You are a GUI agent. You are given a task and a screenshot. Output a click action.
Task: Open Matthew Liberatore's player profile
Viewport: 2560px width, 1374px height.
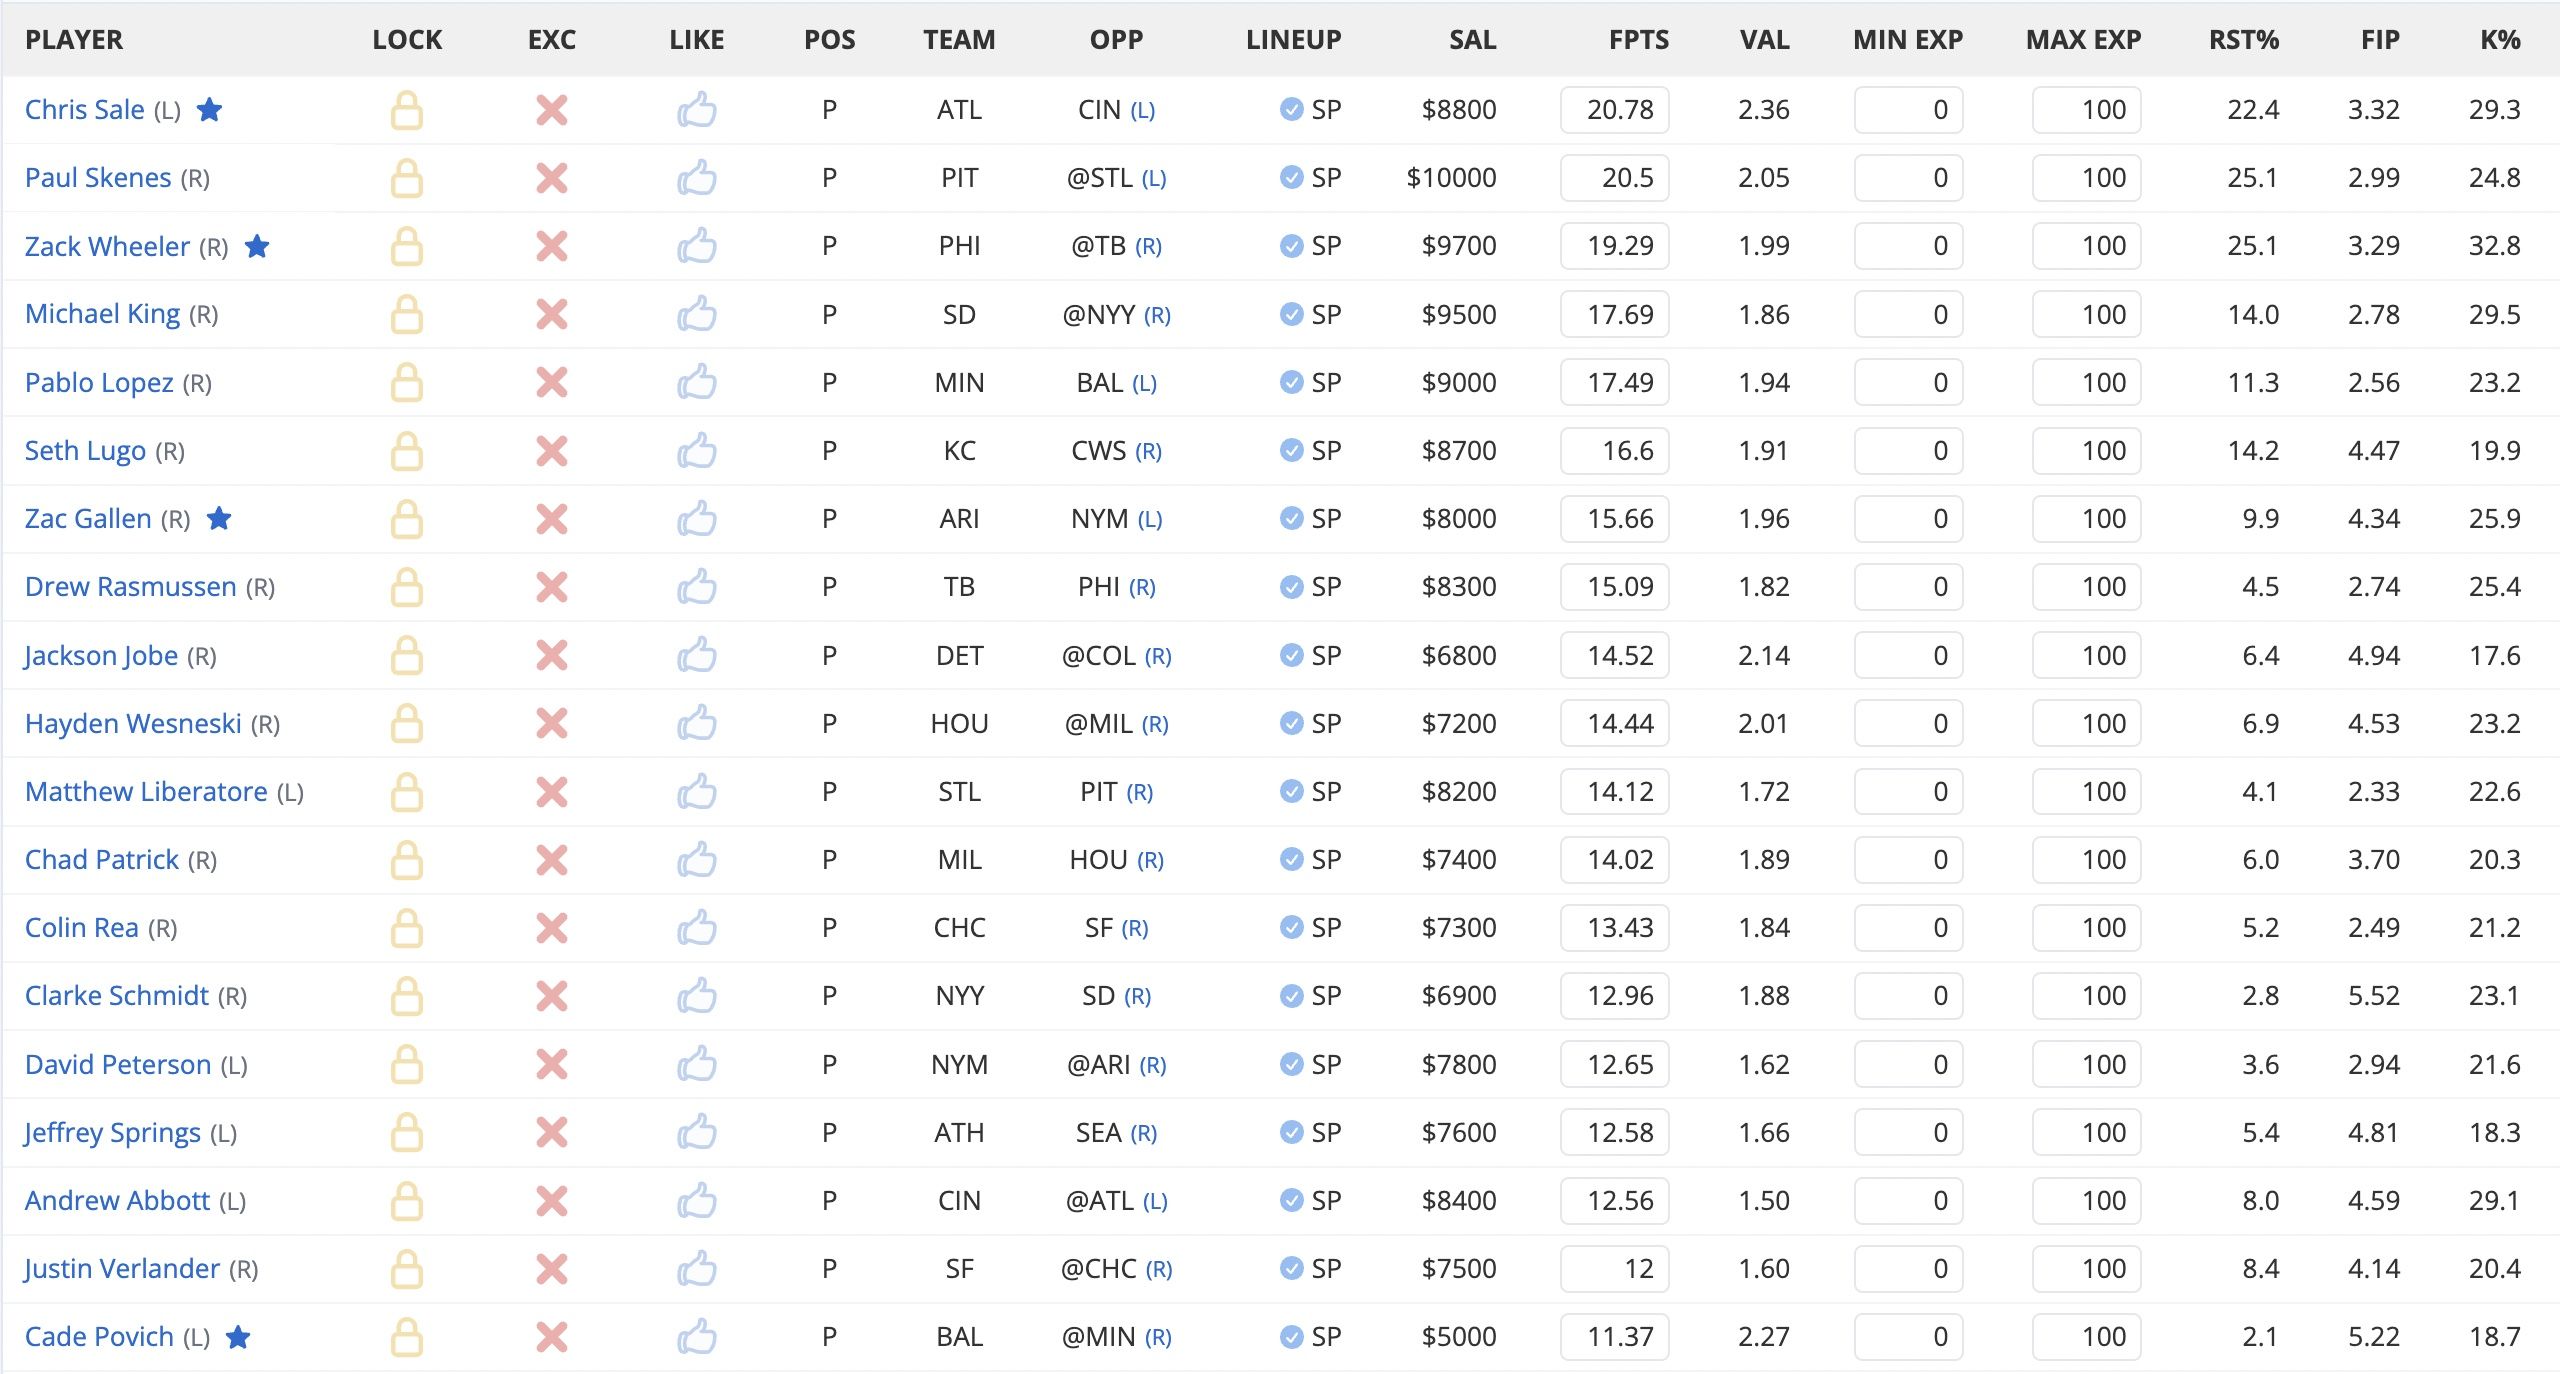[148, 791]
